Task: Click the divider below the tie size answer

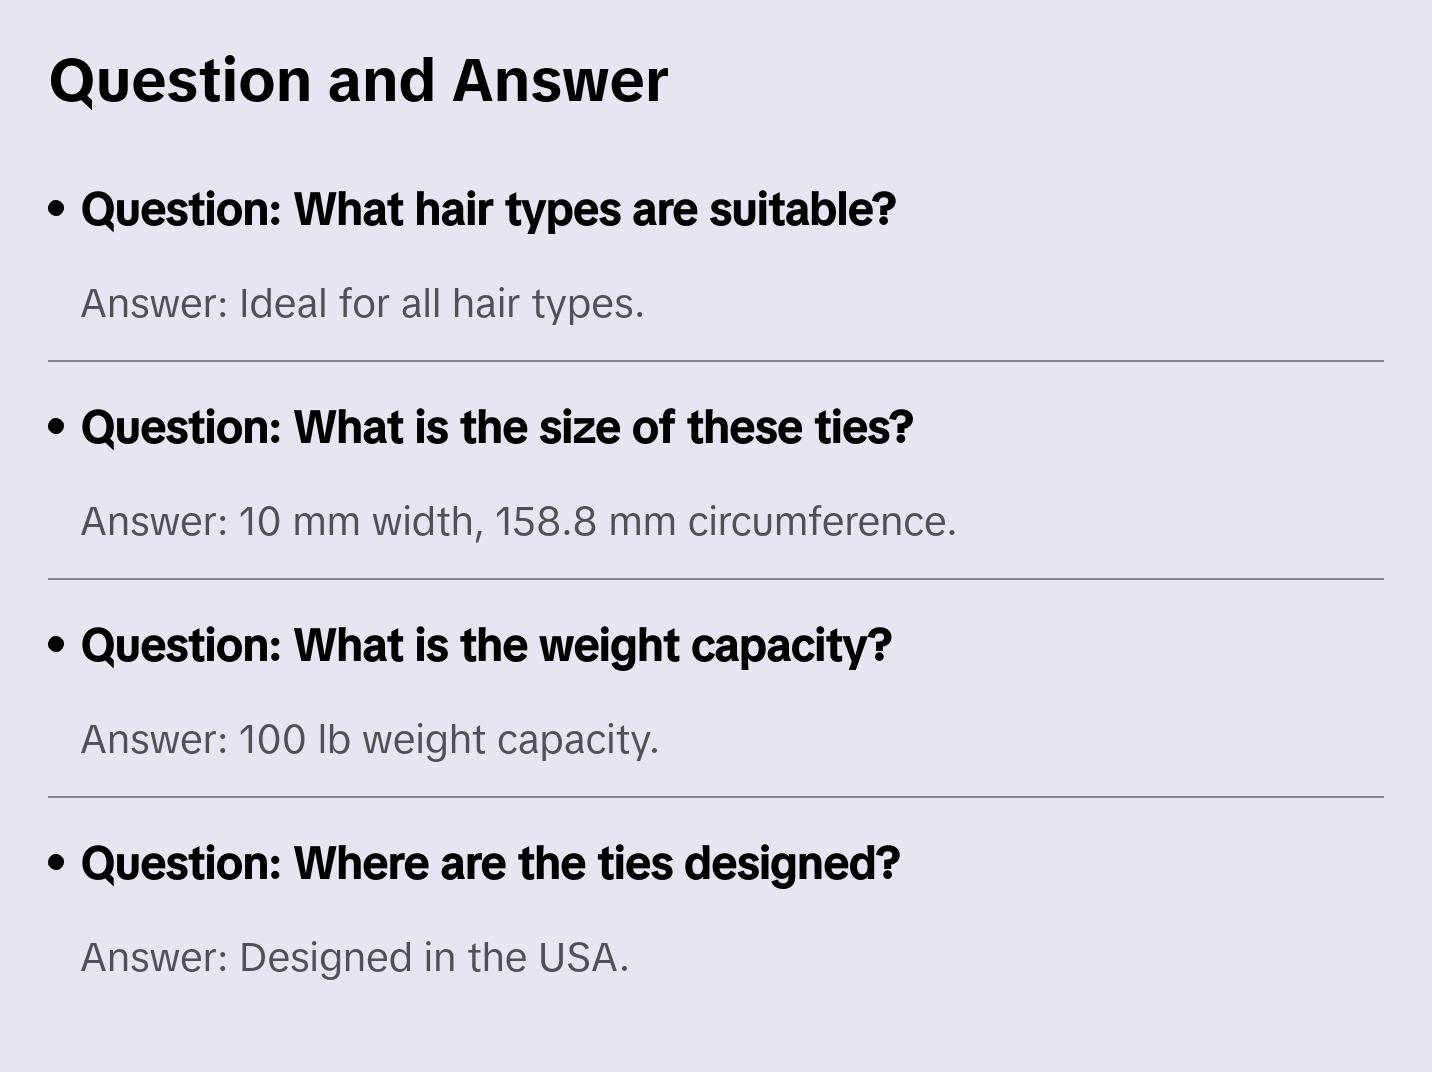Action: tap(716, 579)
